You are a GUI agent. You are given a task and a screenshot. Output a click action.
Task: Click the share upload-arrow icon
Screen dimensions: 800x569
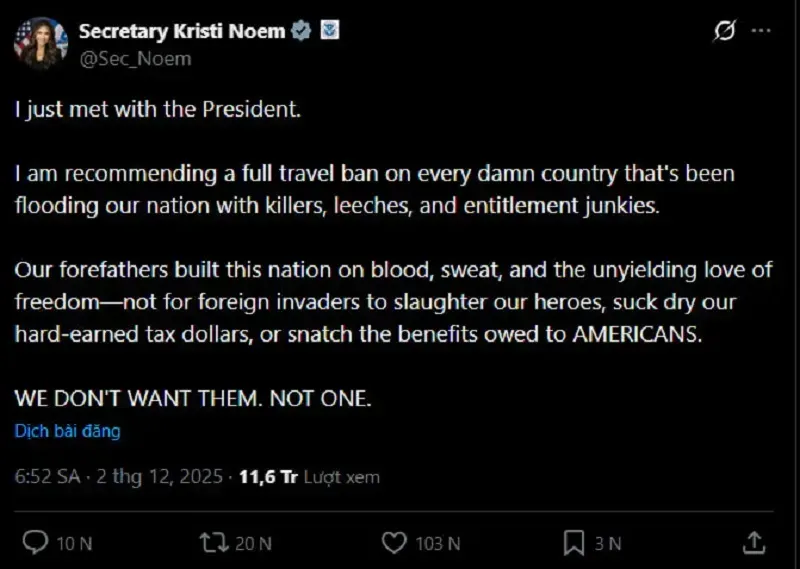tap(753, 543)
